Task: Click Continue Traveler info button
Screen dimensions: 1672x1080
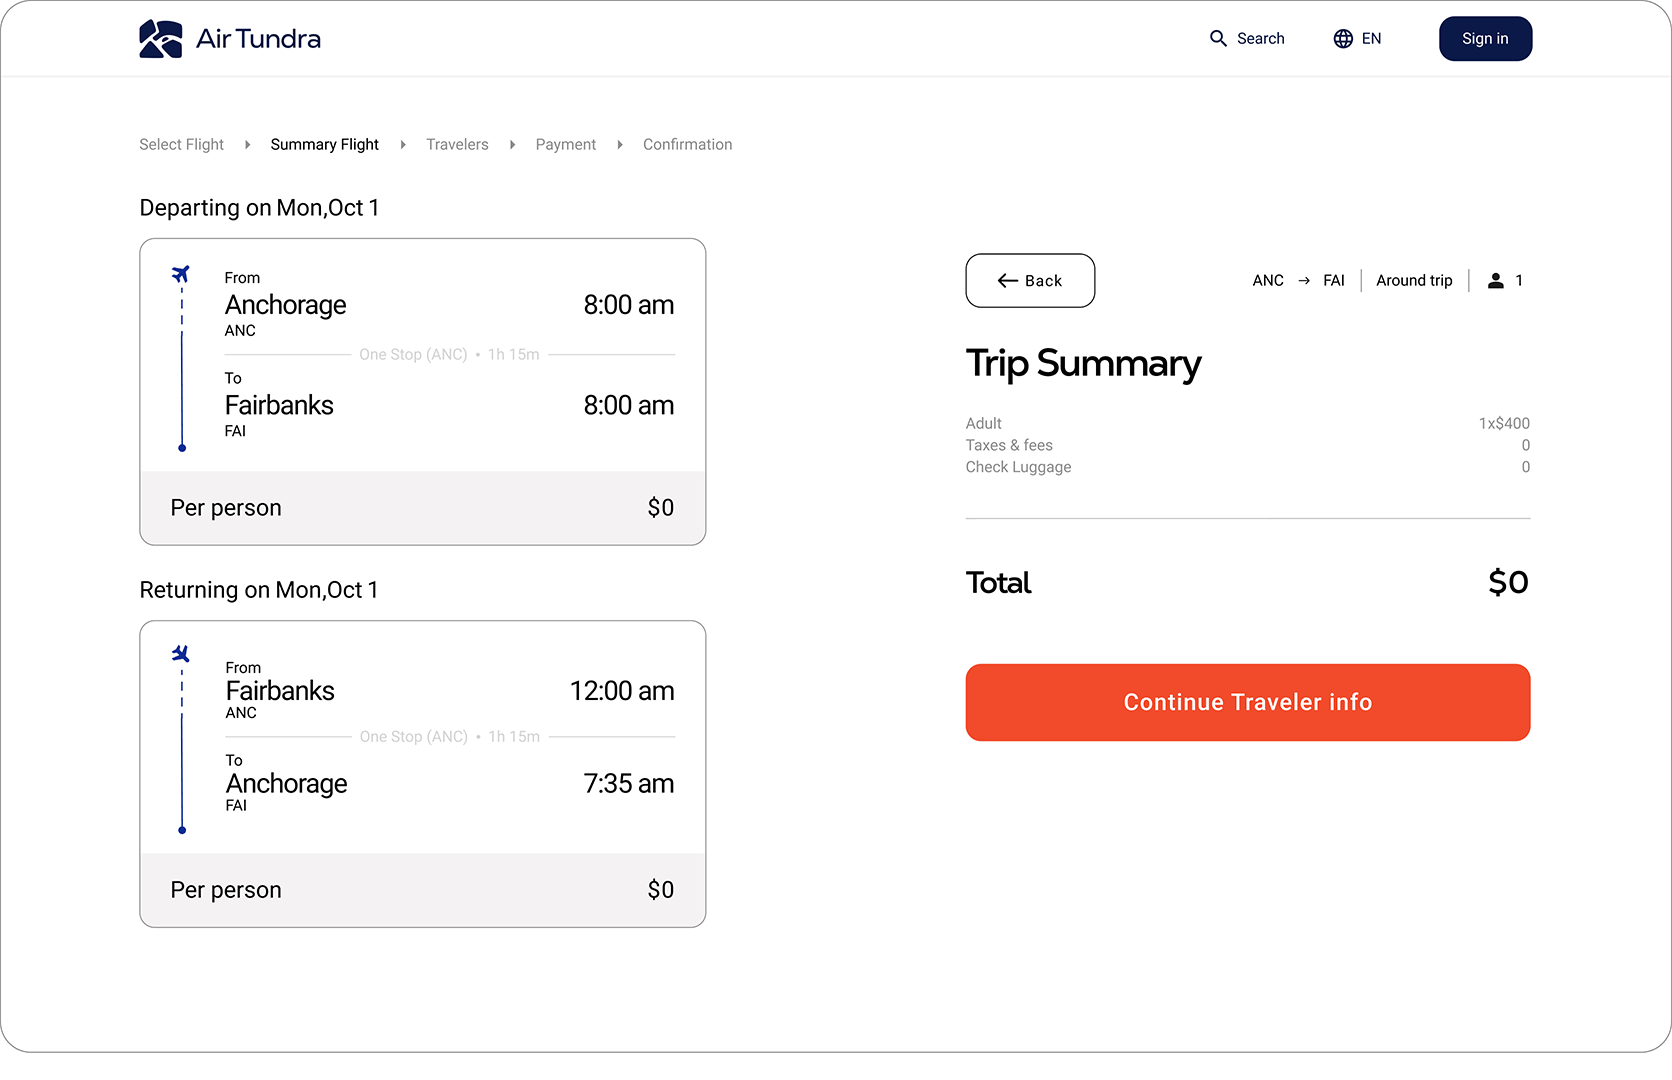Action: click(x=1247, y=702)
